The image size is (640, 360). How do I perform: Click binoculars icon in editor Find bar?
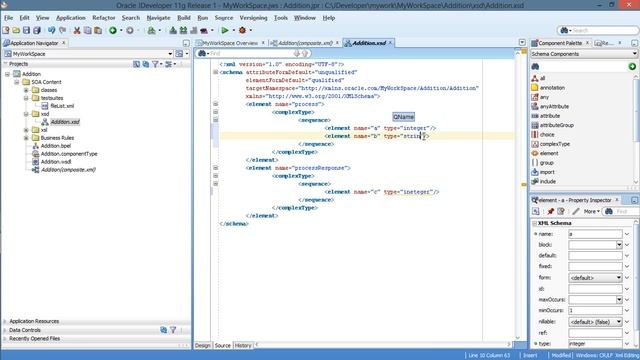pos(202,53)
